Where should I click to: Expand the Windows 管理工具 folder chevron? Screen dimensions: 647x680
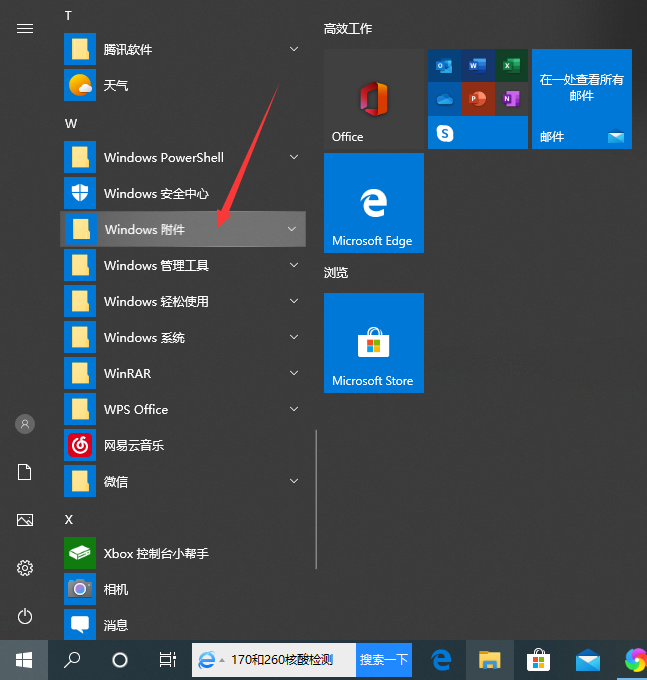(x=294, y=265)
